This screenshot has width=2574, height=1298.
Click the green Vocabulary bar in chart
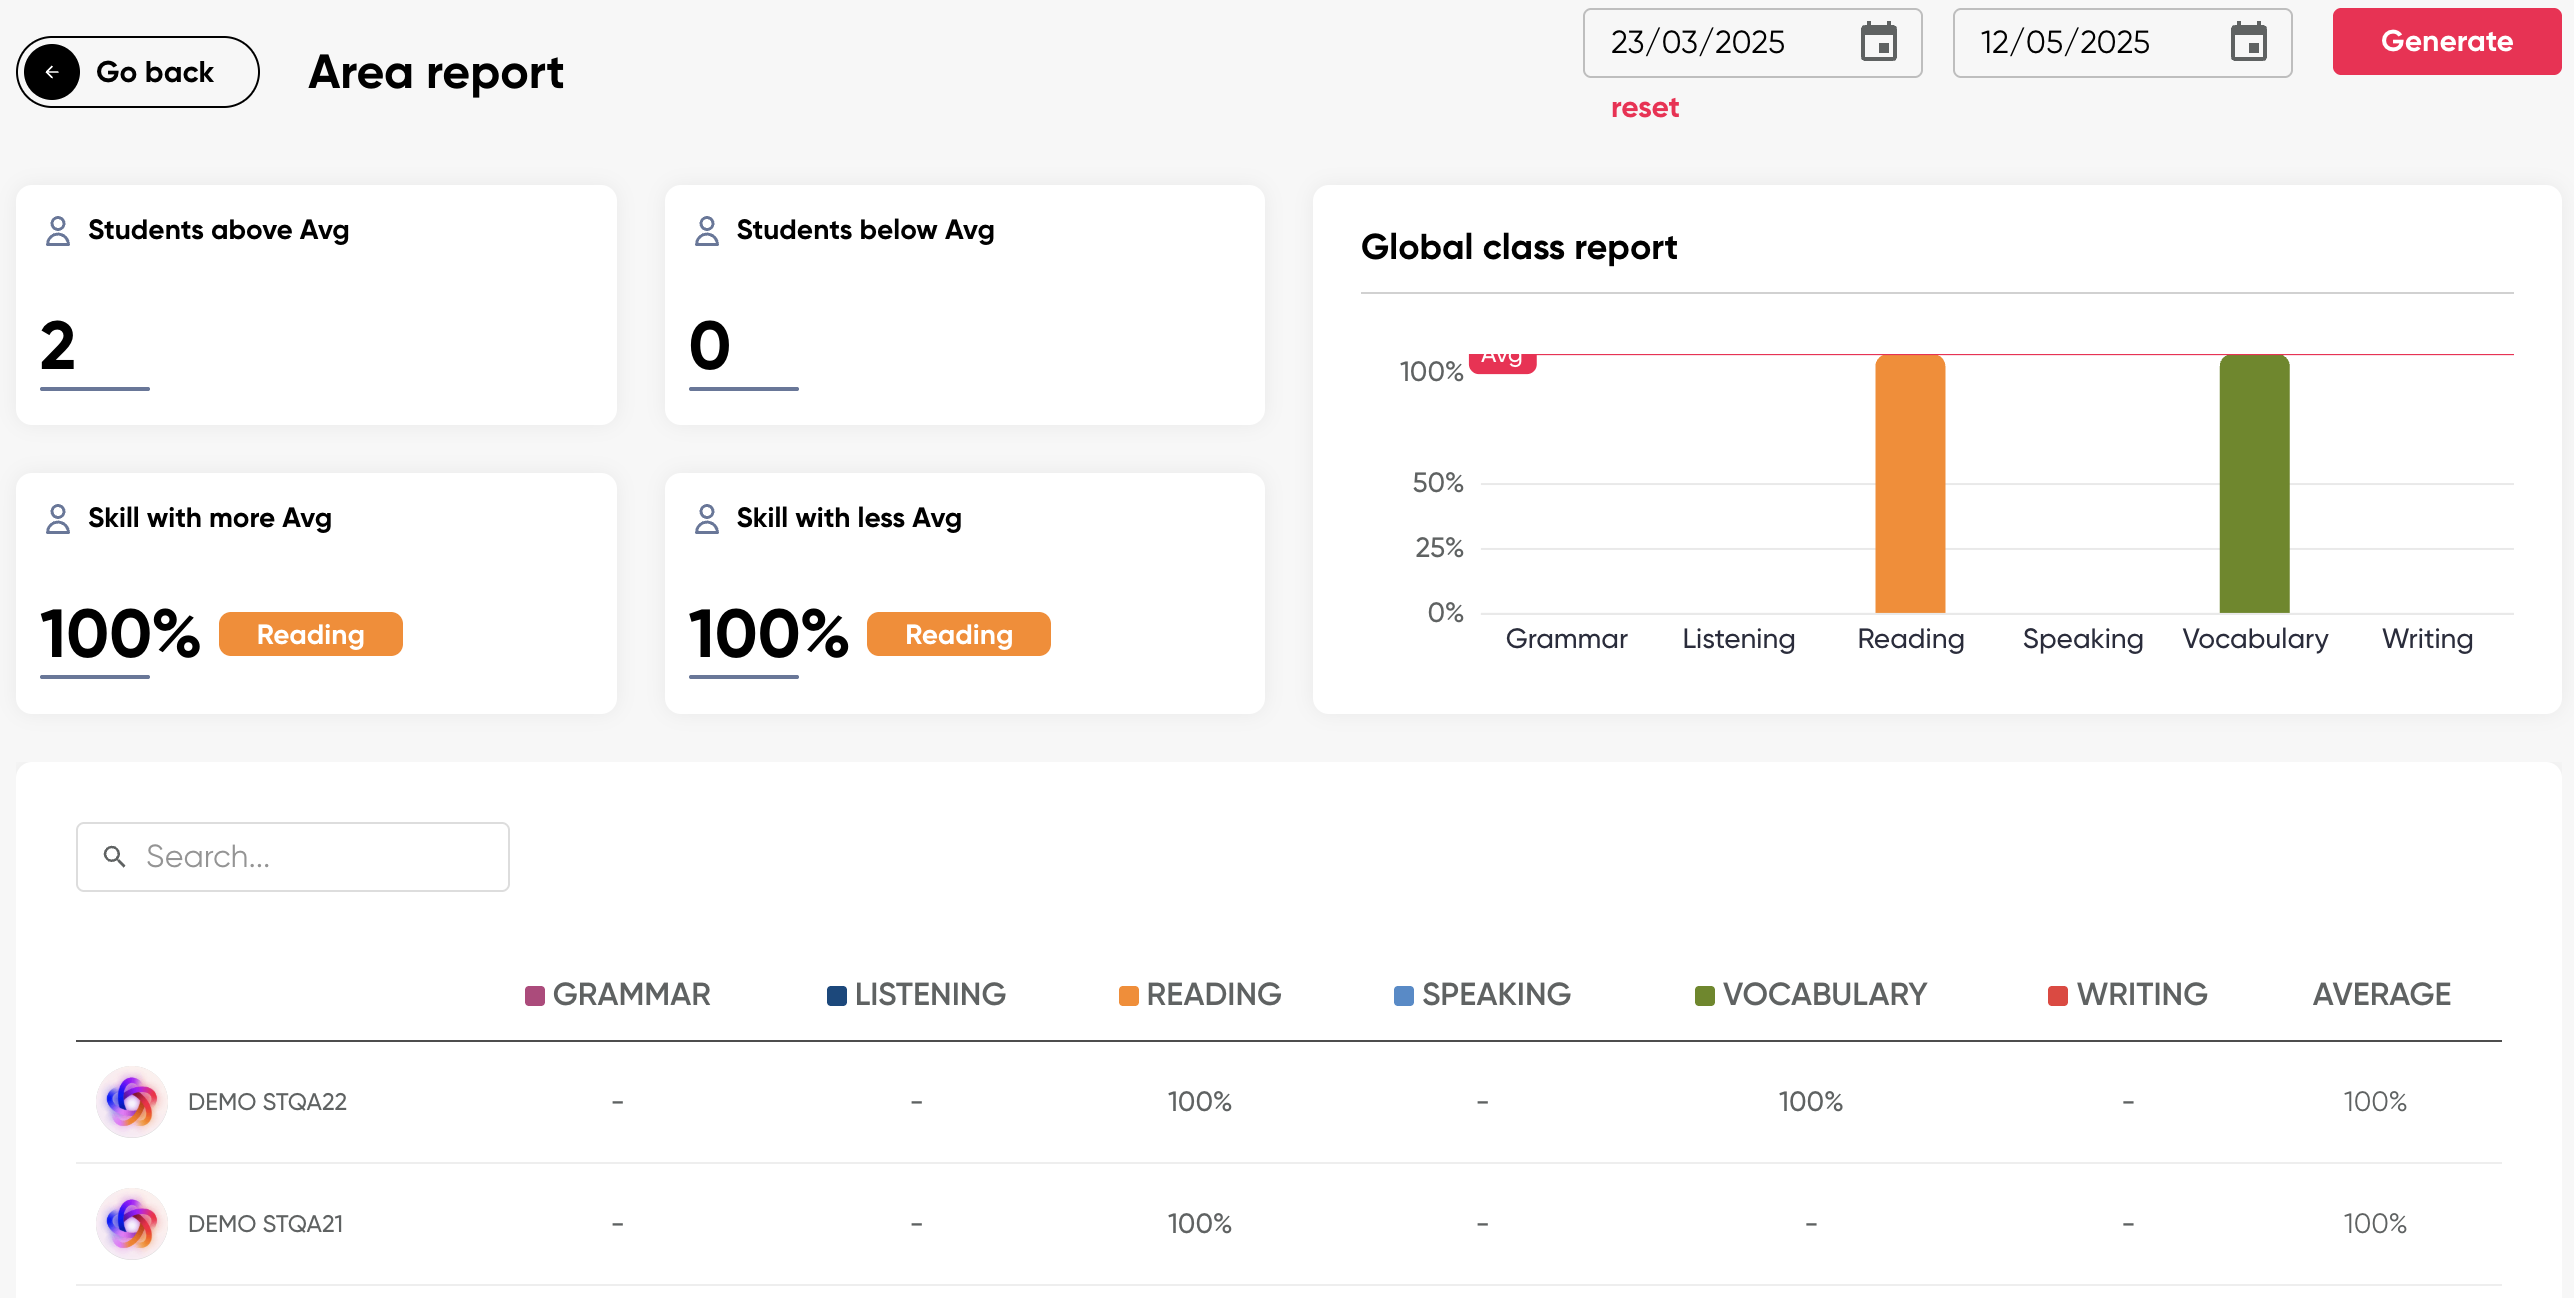click(x=2254, y=485)
